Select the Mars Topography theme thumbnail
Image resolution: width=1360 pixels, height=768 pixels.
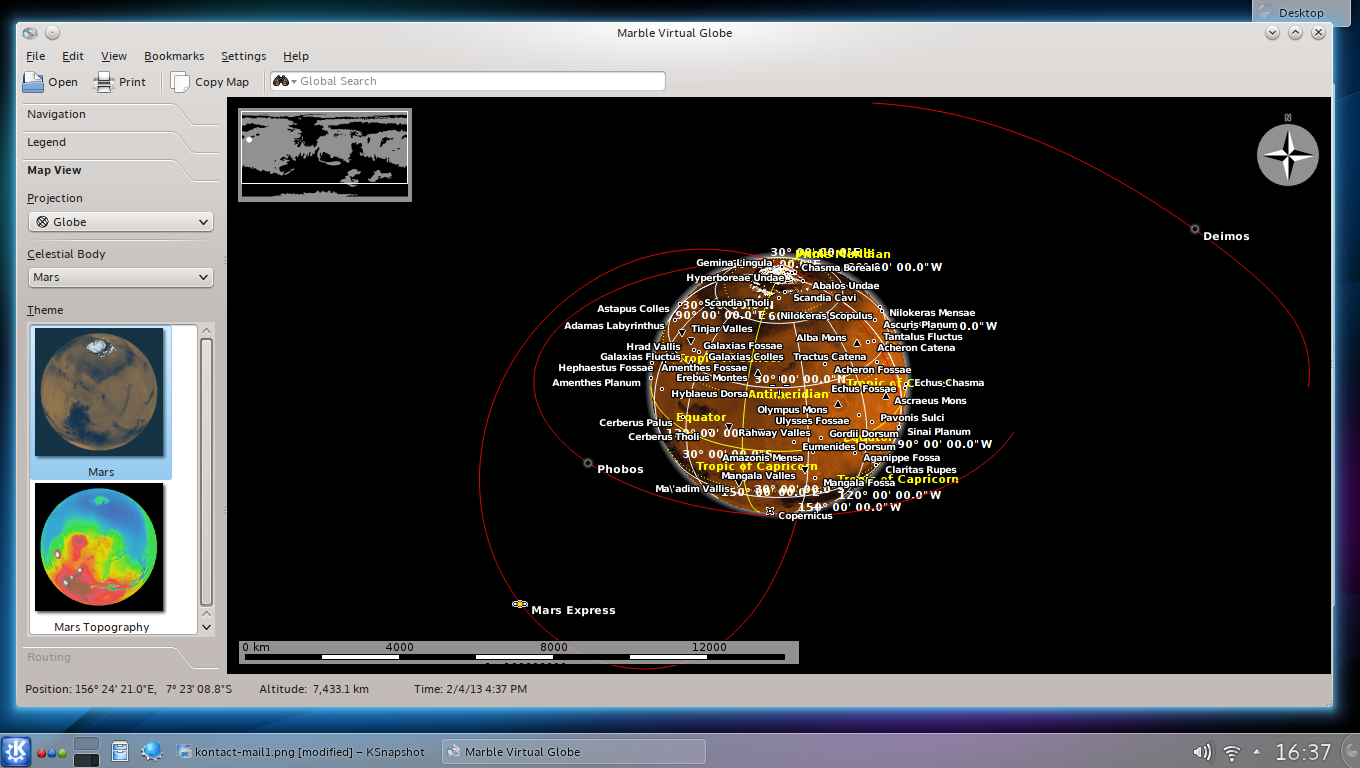tap(100, 558)
